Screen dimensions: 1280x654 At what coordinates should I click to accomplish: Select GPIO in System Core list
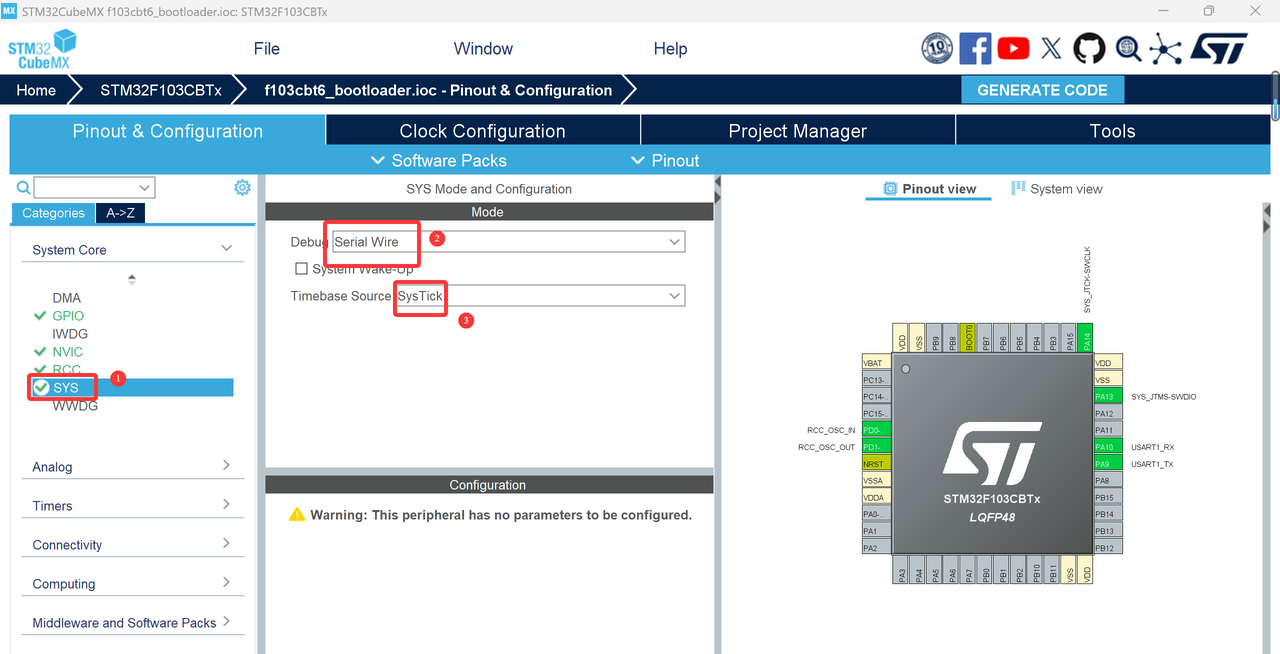click(x=68, y=316)
